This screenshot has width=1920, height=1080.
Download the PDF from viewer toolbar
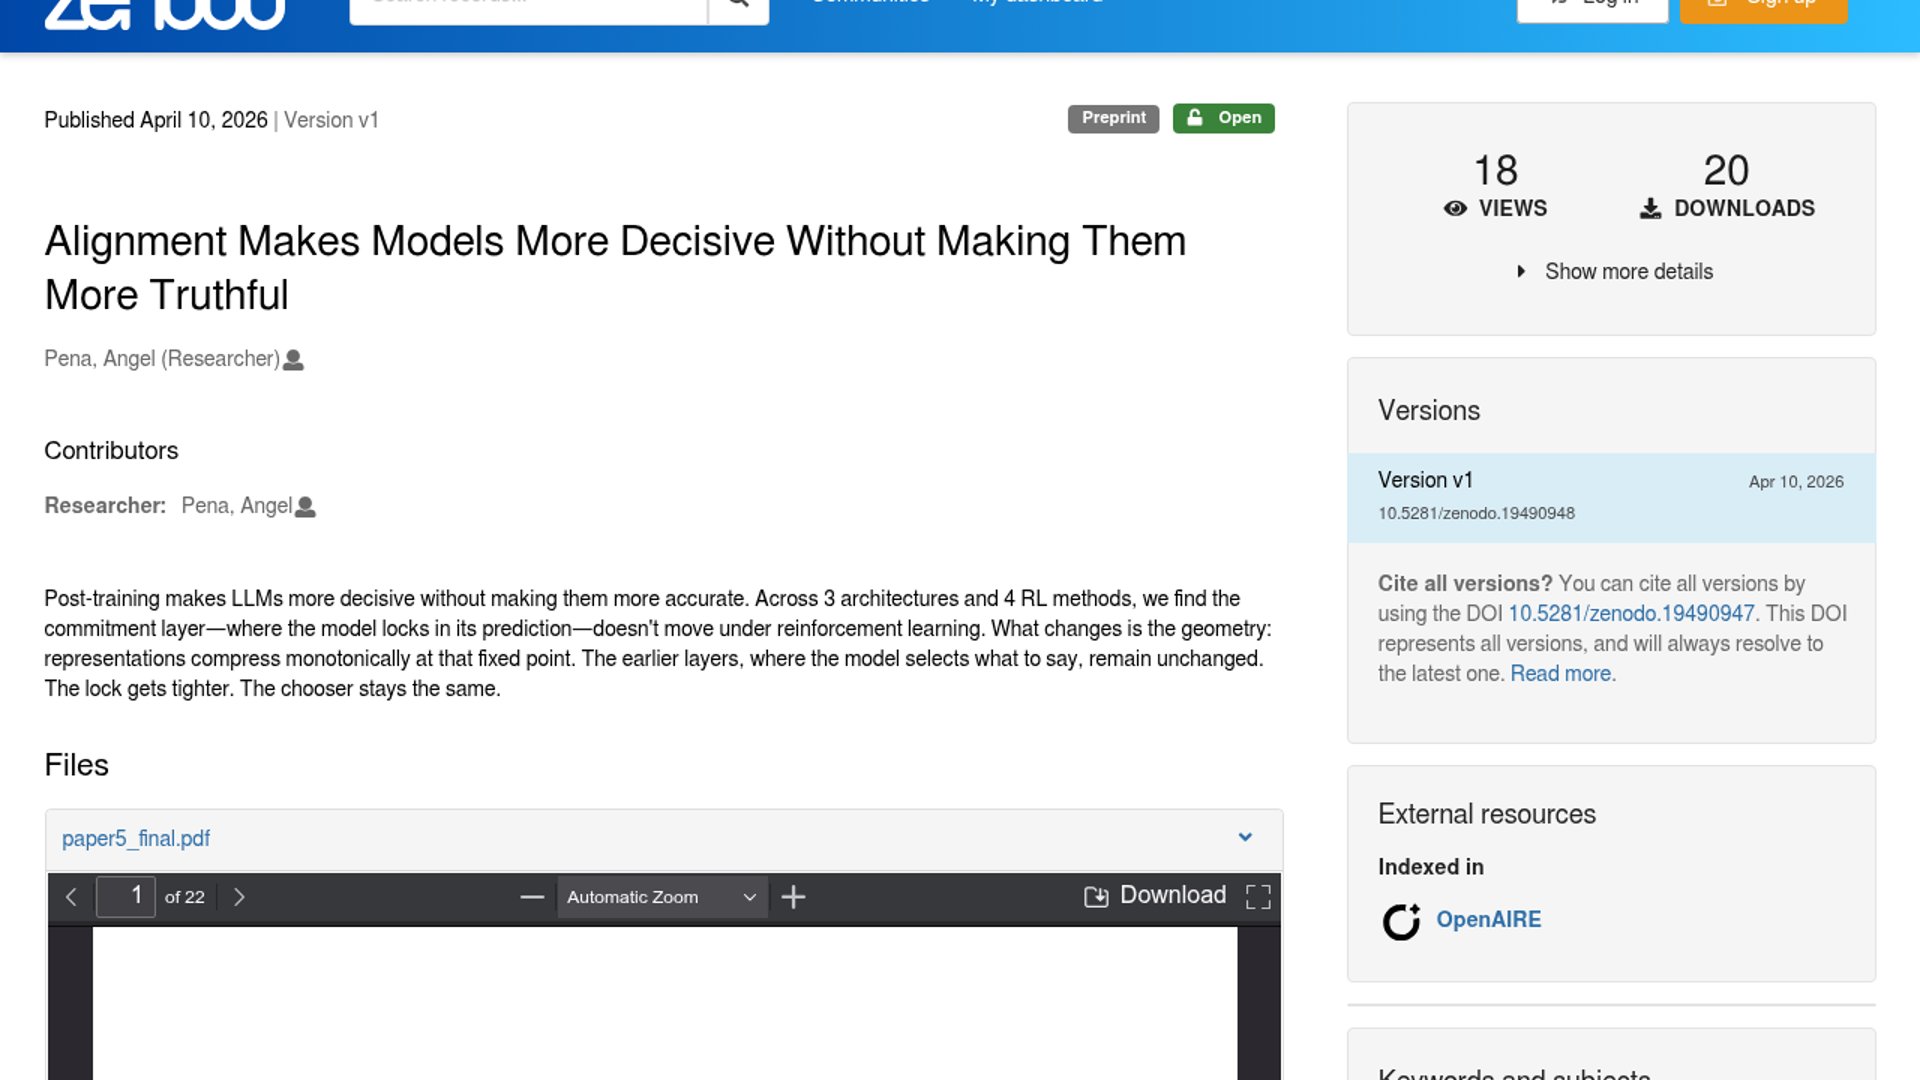[x=1155, y=895]
